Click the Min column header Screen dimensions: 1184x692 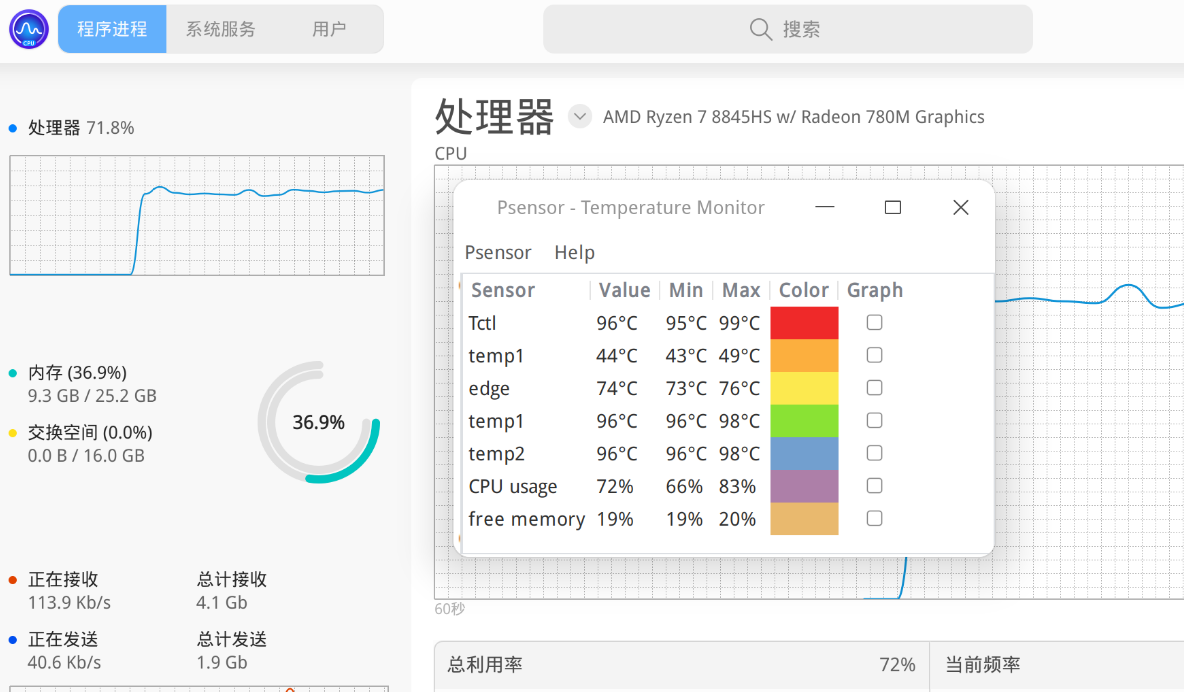click(686, 290)
